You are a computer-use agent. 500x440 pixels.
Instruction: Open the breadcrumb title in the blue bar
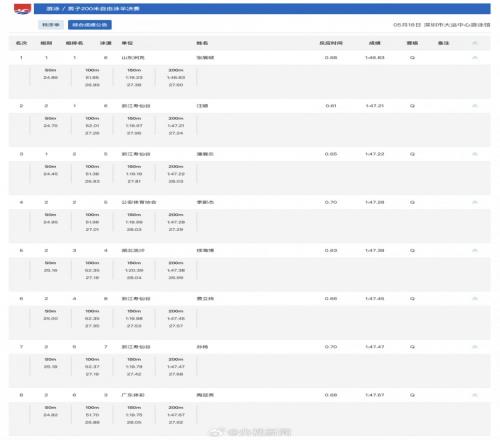point(93,9)
